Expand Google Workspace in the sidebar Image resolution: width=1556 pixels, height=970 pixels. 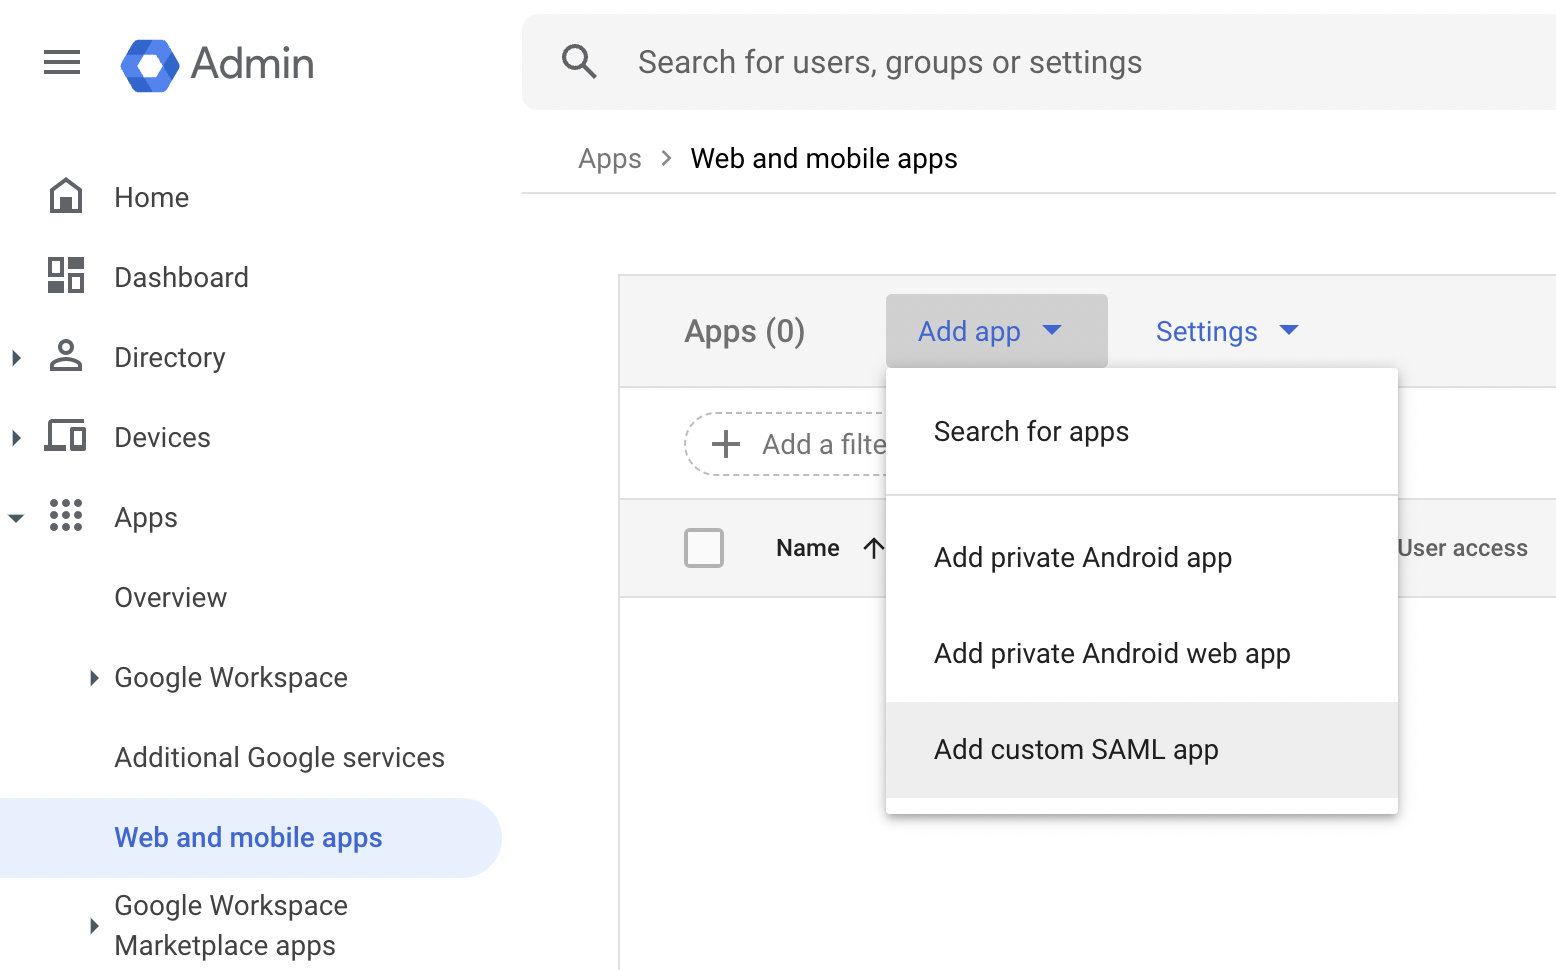pyautogui.click(x=93, y=677)
